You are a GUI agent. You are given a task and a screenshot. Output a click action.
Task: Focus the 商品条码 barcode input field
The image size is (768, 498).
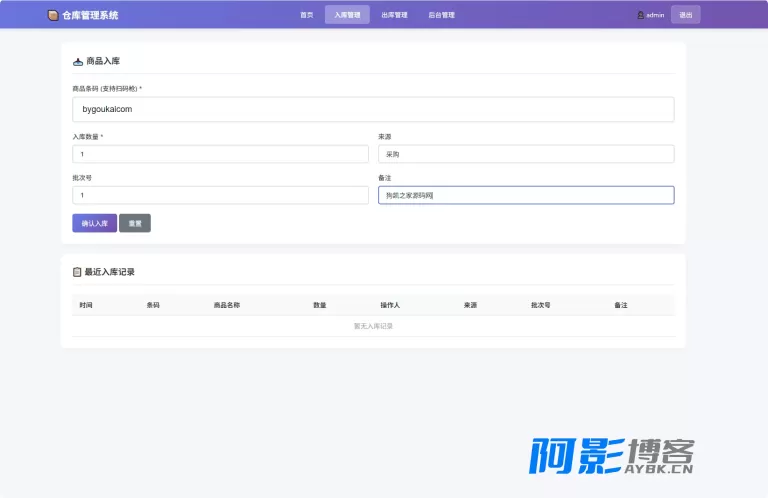coord(373,109)
